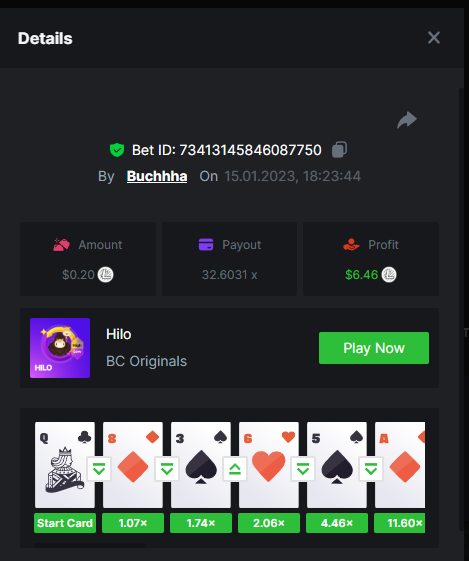Click the Profit coin icon
Image resolution: width=469 pixels, height=561 pixels.
[389, 275]
